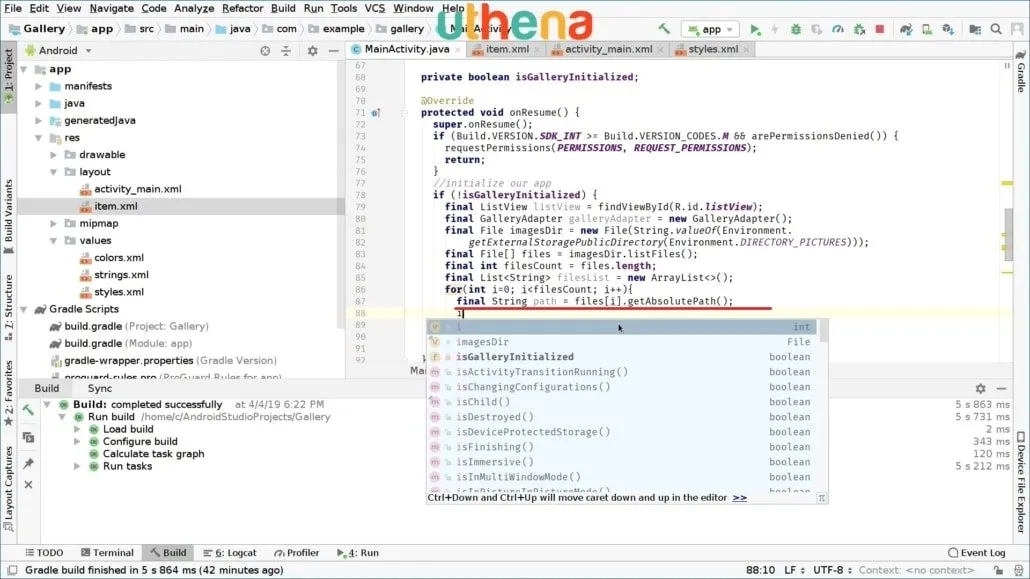Click the >> link in completion hint
The image size is (1030, 579).
[740, 498]
